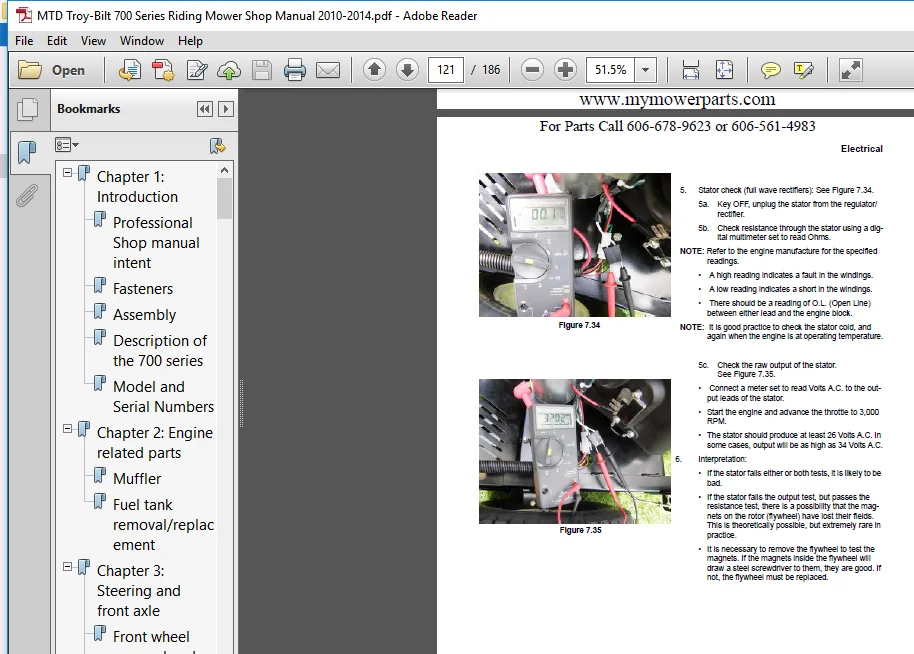
Task: Open the File menu
Action: click(24, 41)
